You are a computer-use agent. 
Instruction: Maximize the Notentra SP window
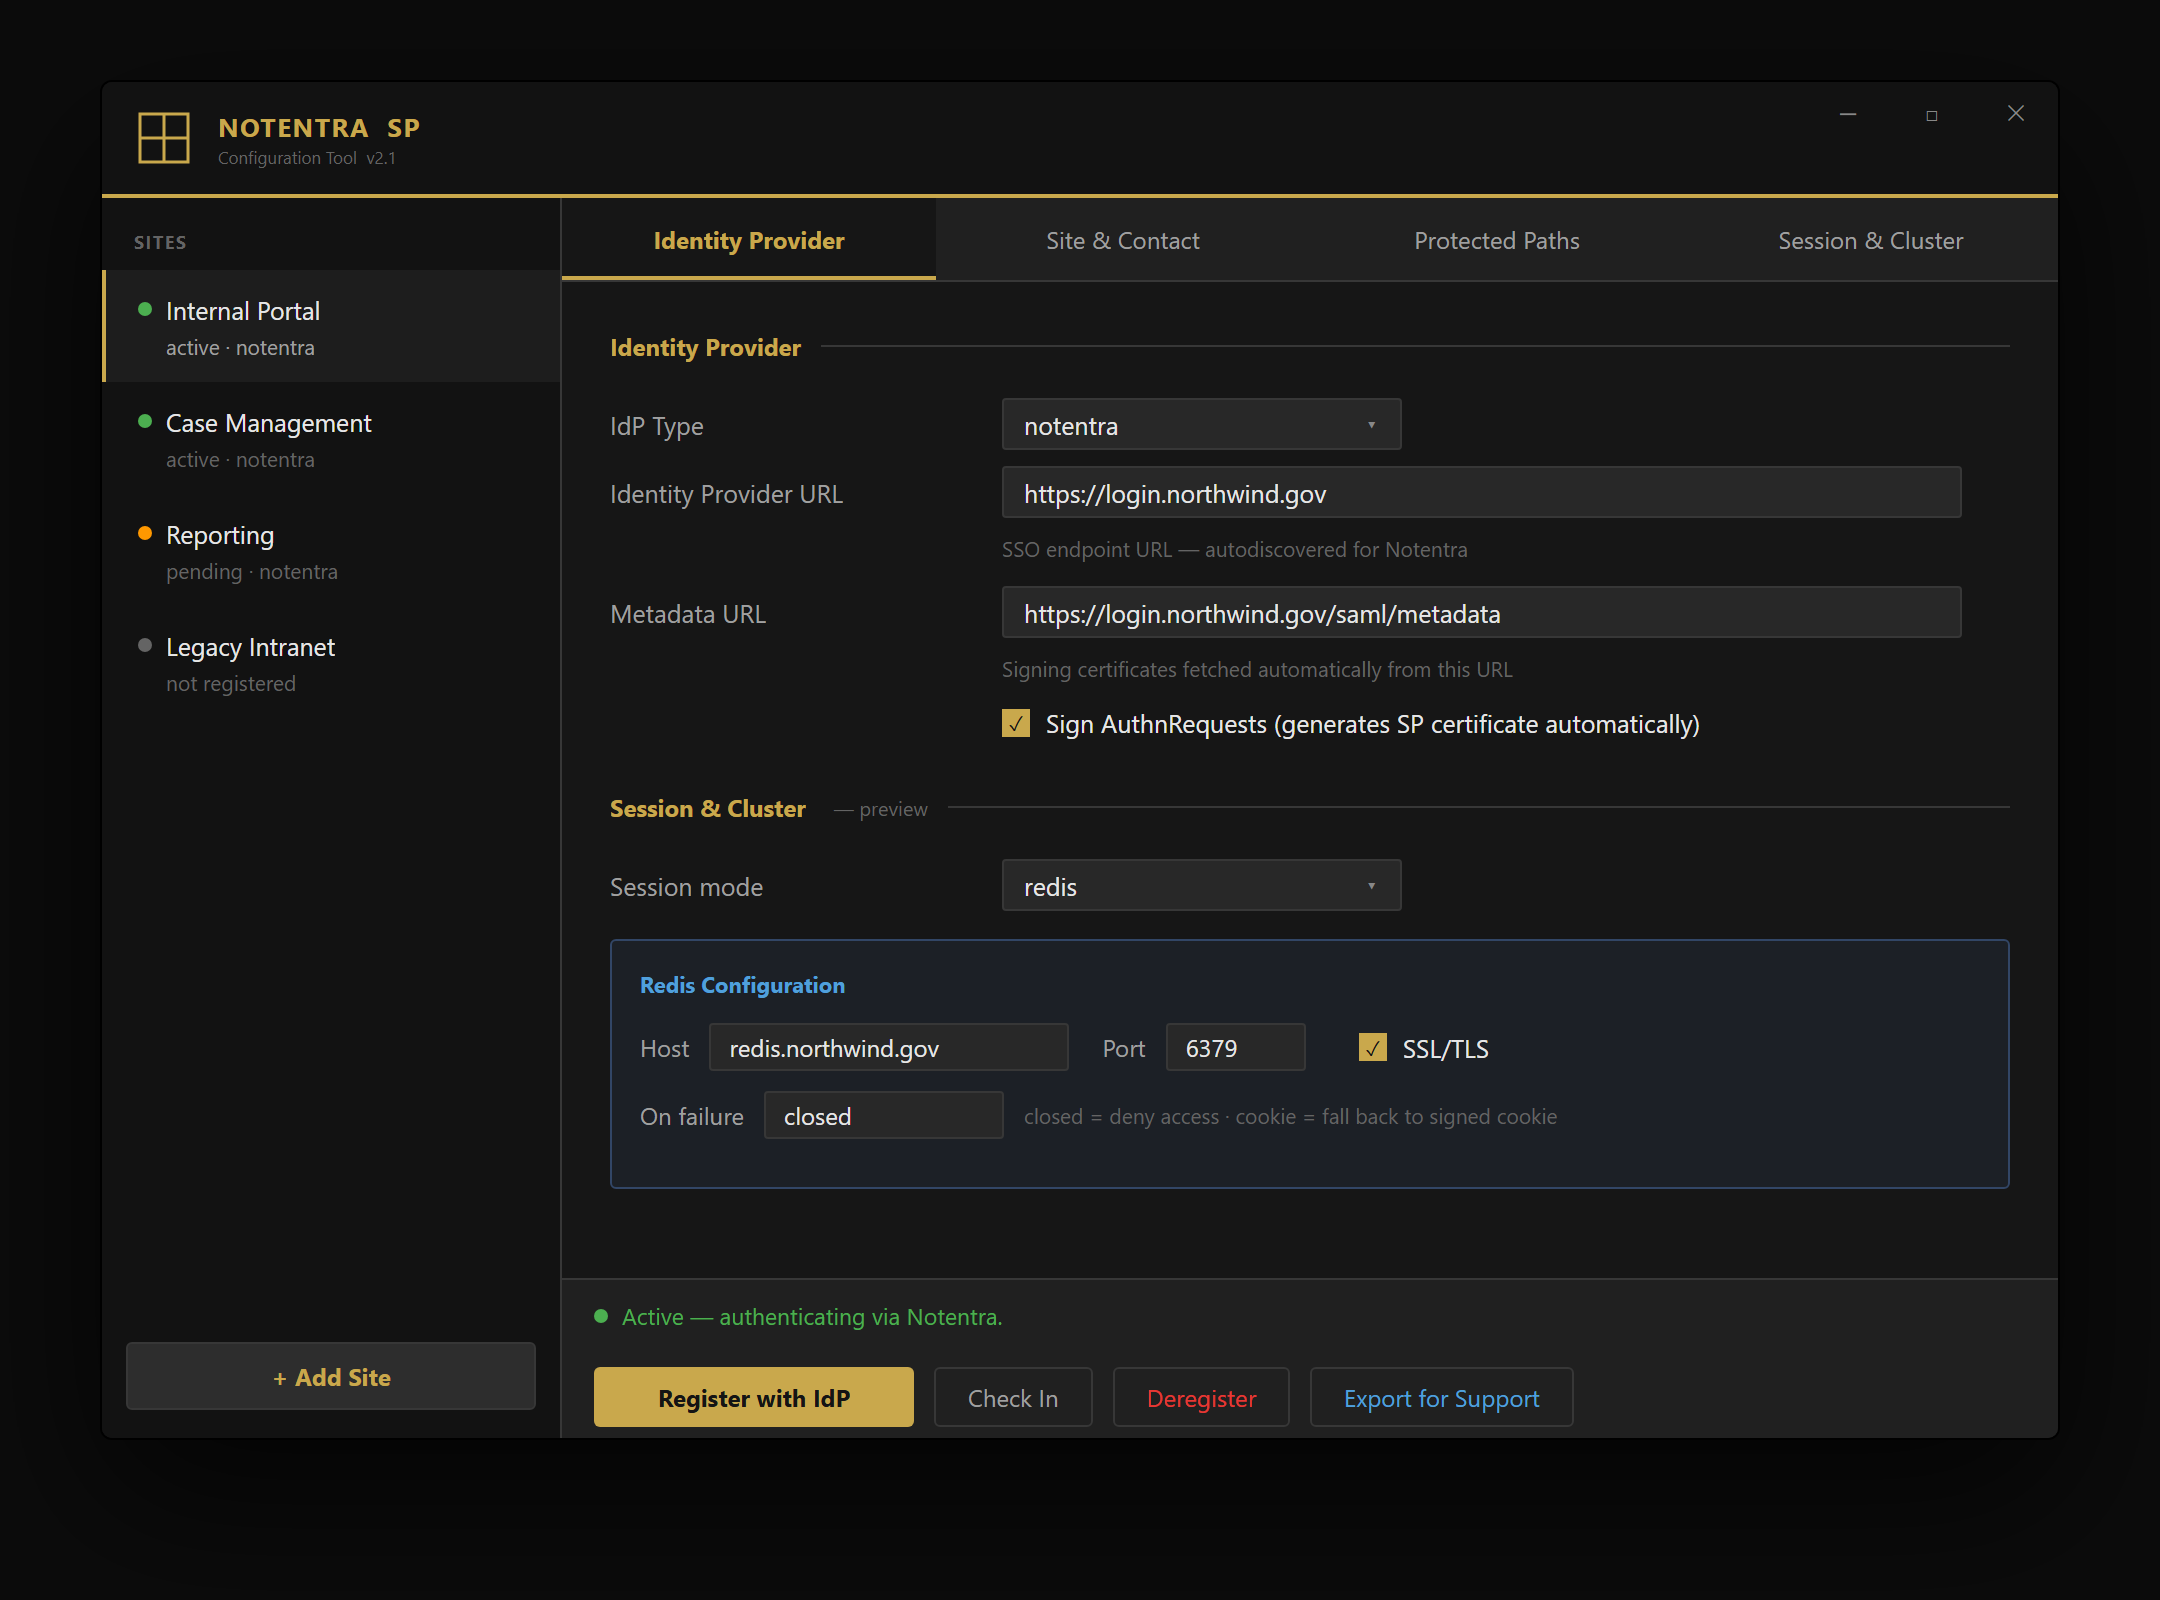click(x=1932, y=115)
